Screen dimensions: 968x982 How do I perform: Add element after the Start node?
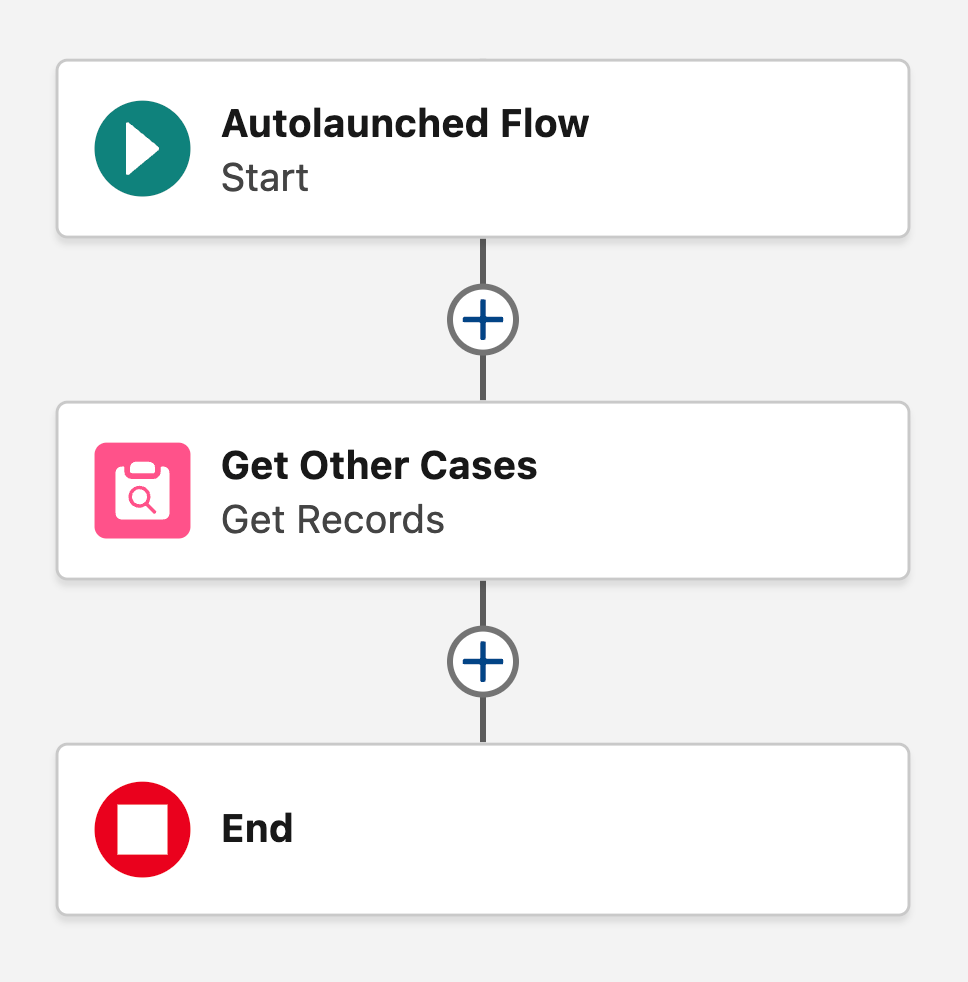pyautogui.click(x=483, y=320)
